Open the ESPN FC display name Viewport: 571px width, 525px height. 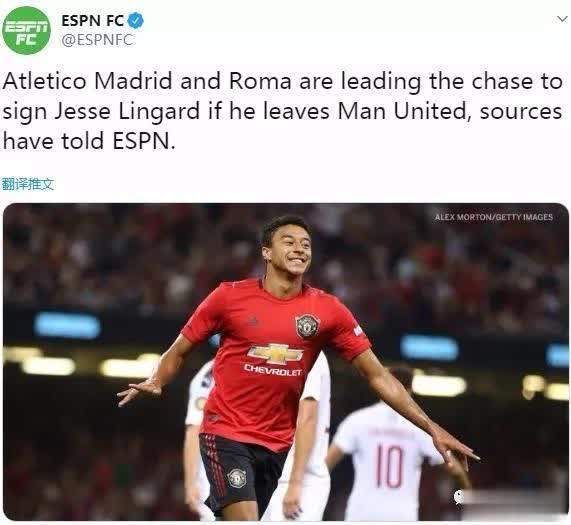93,21
